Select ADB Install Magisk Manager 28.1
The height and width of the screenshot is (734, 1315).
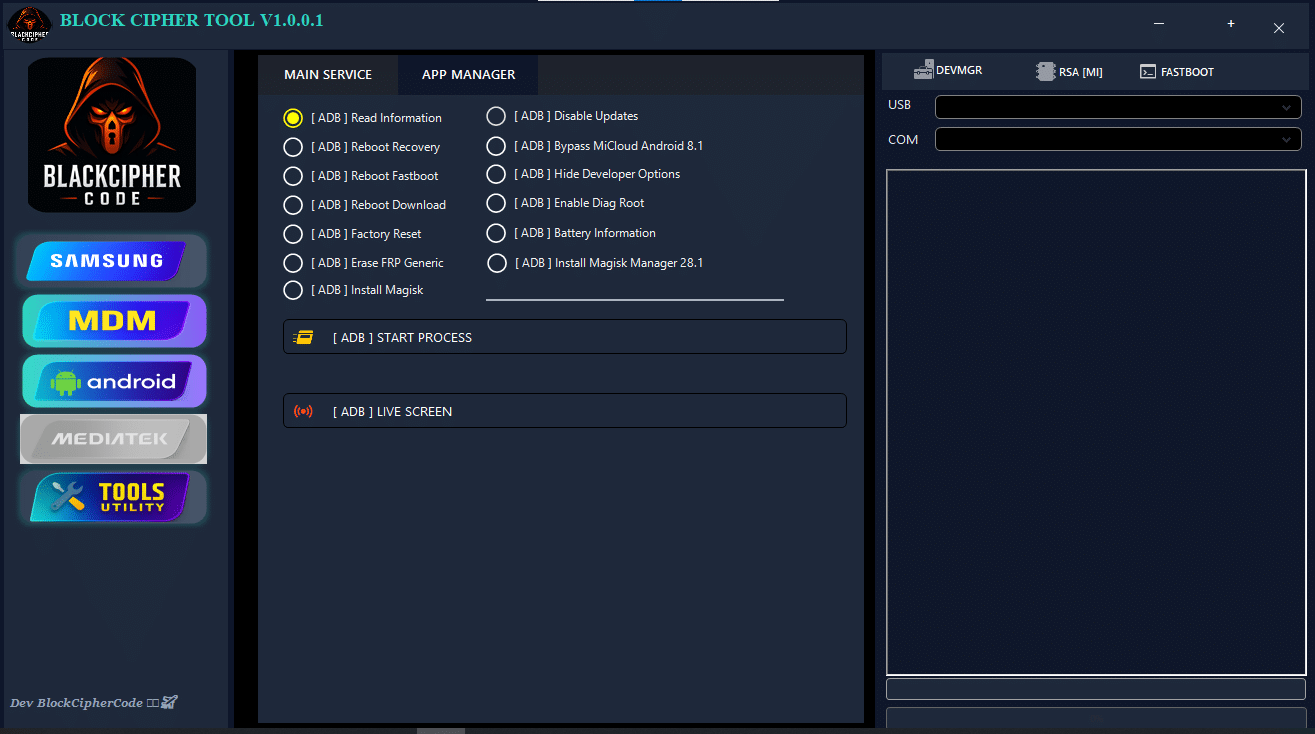point(497,263)
